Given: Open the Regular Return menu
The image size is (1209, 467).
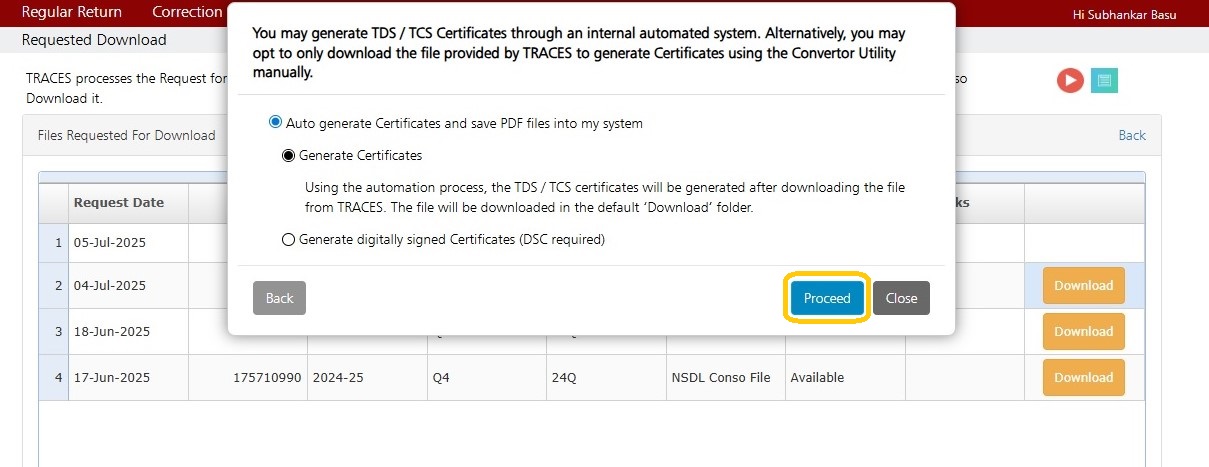Looking at the screenshot, I should [72, 12].
